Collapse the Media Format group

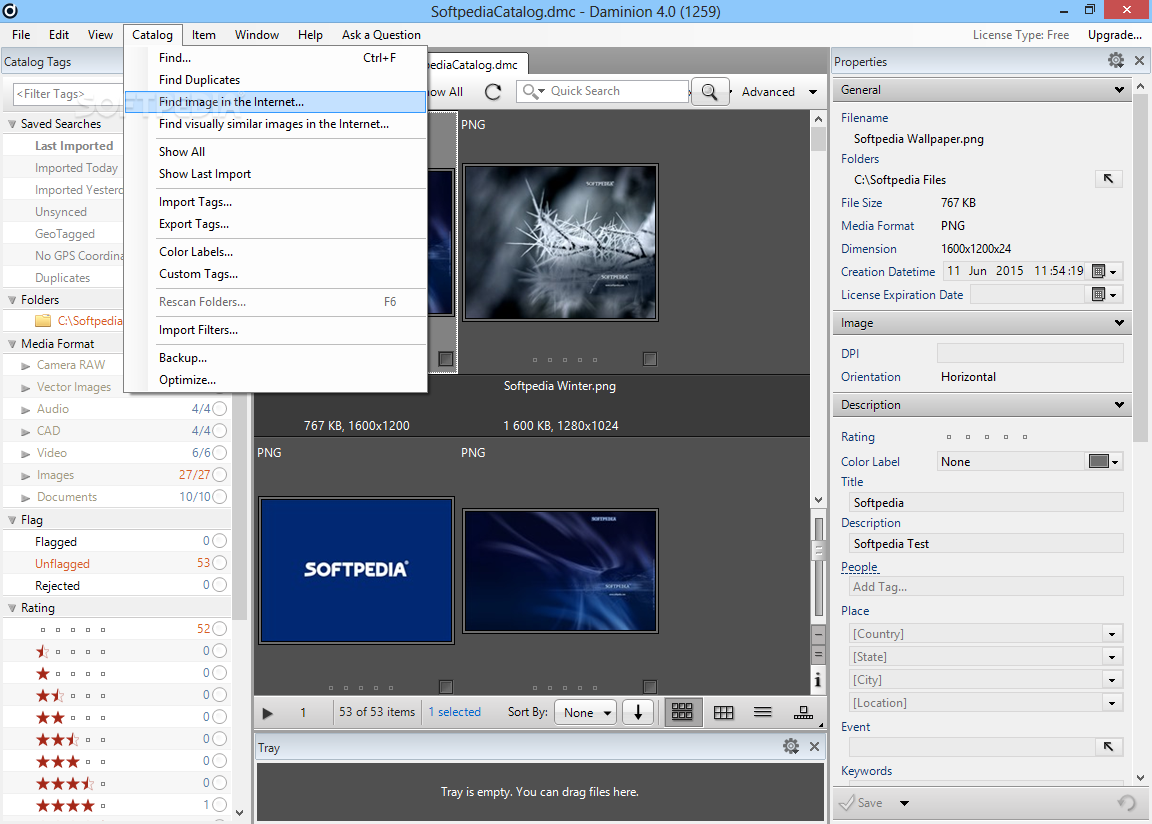pyautogui.click(x=12, y=344)
